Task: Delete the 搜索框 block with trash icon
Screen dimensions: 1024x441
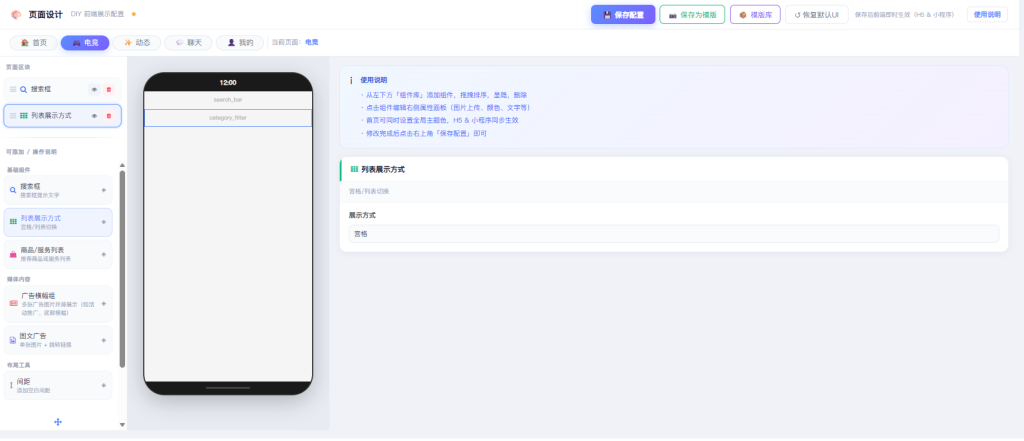Action: (x=108, y=90)
